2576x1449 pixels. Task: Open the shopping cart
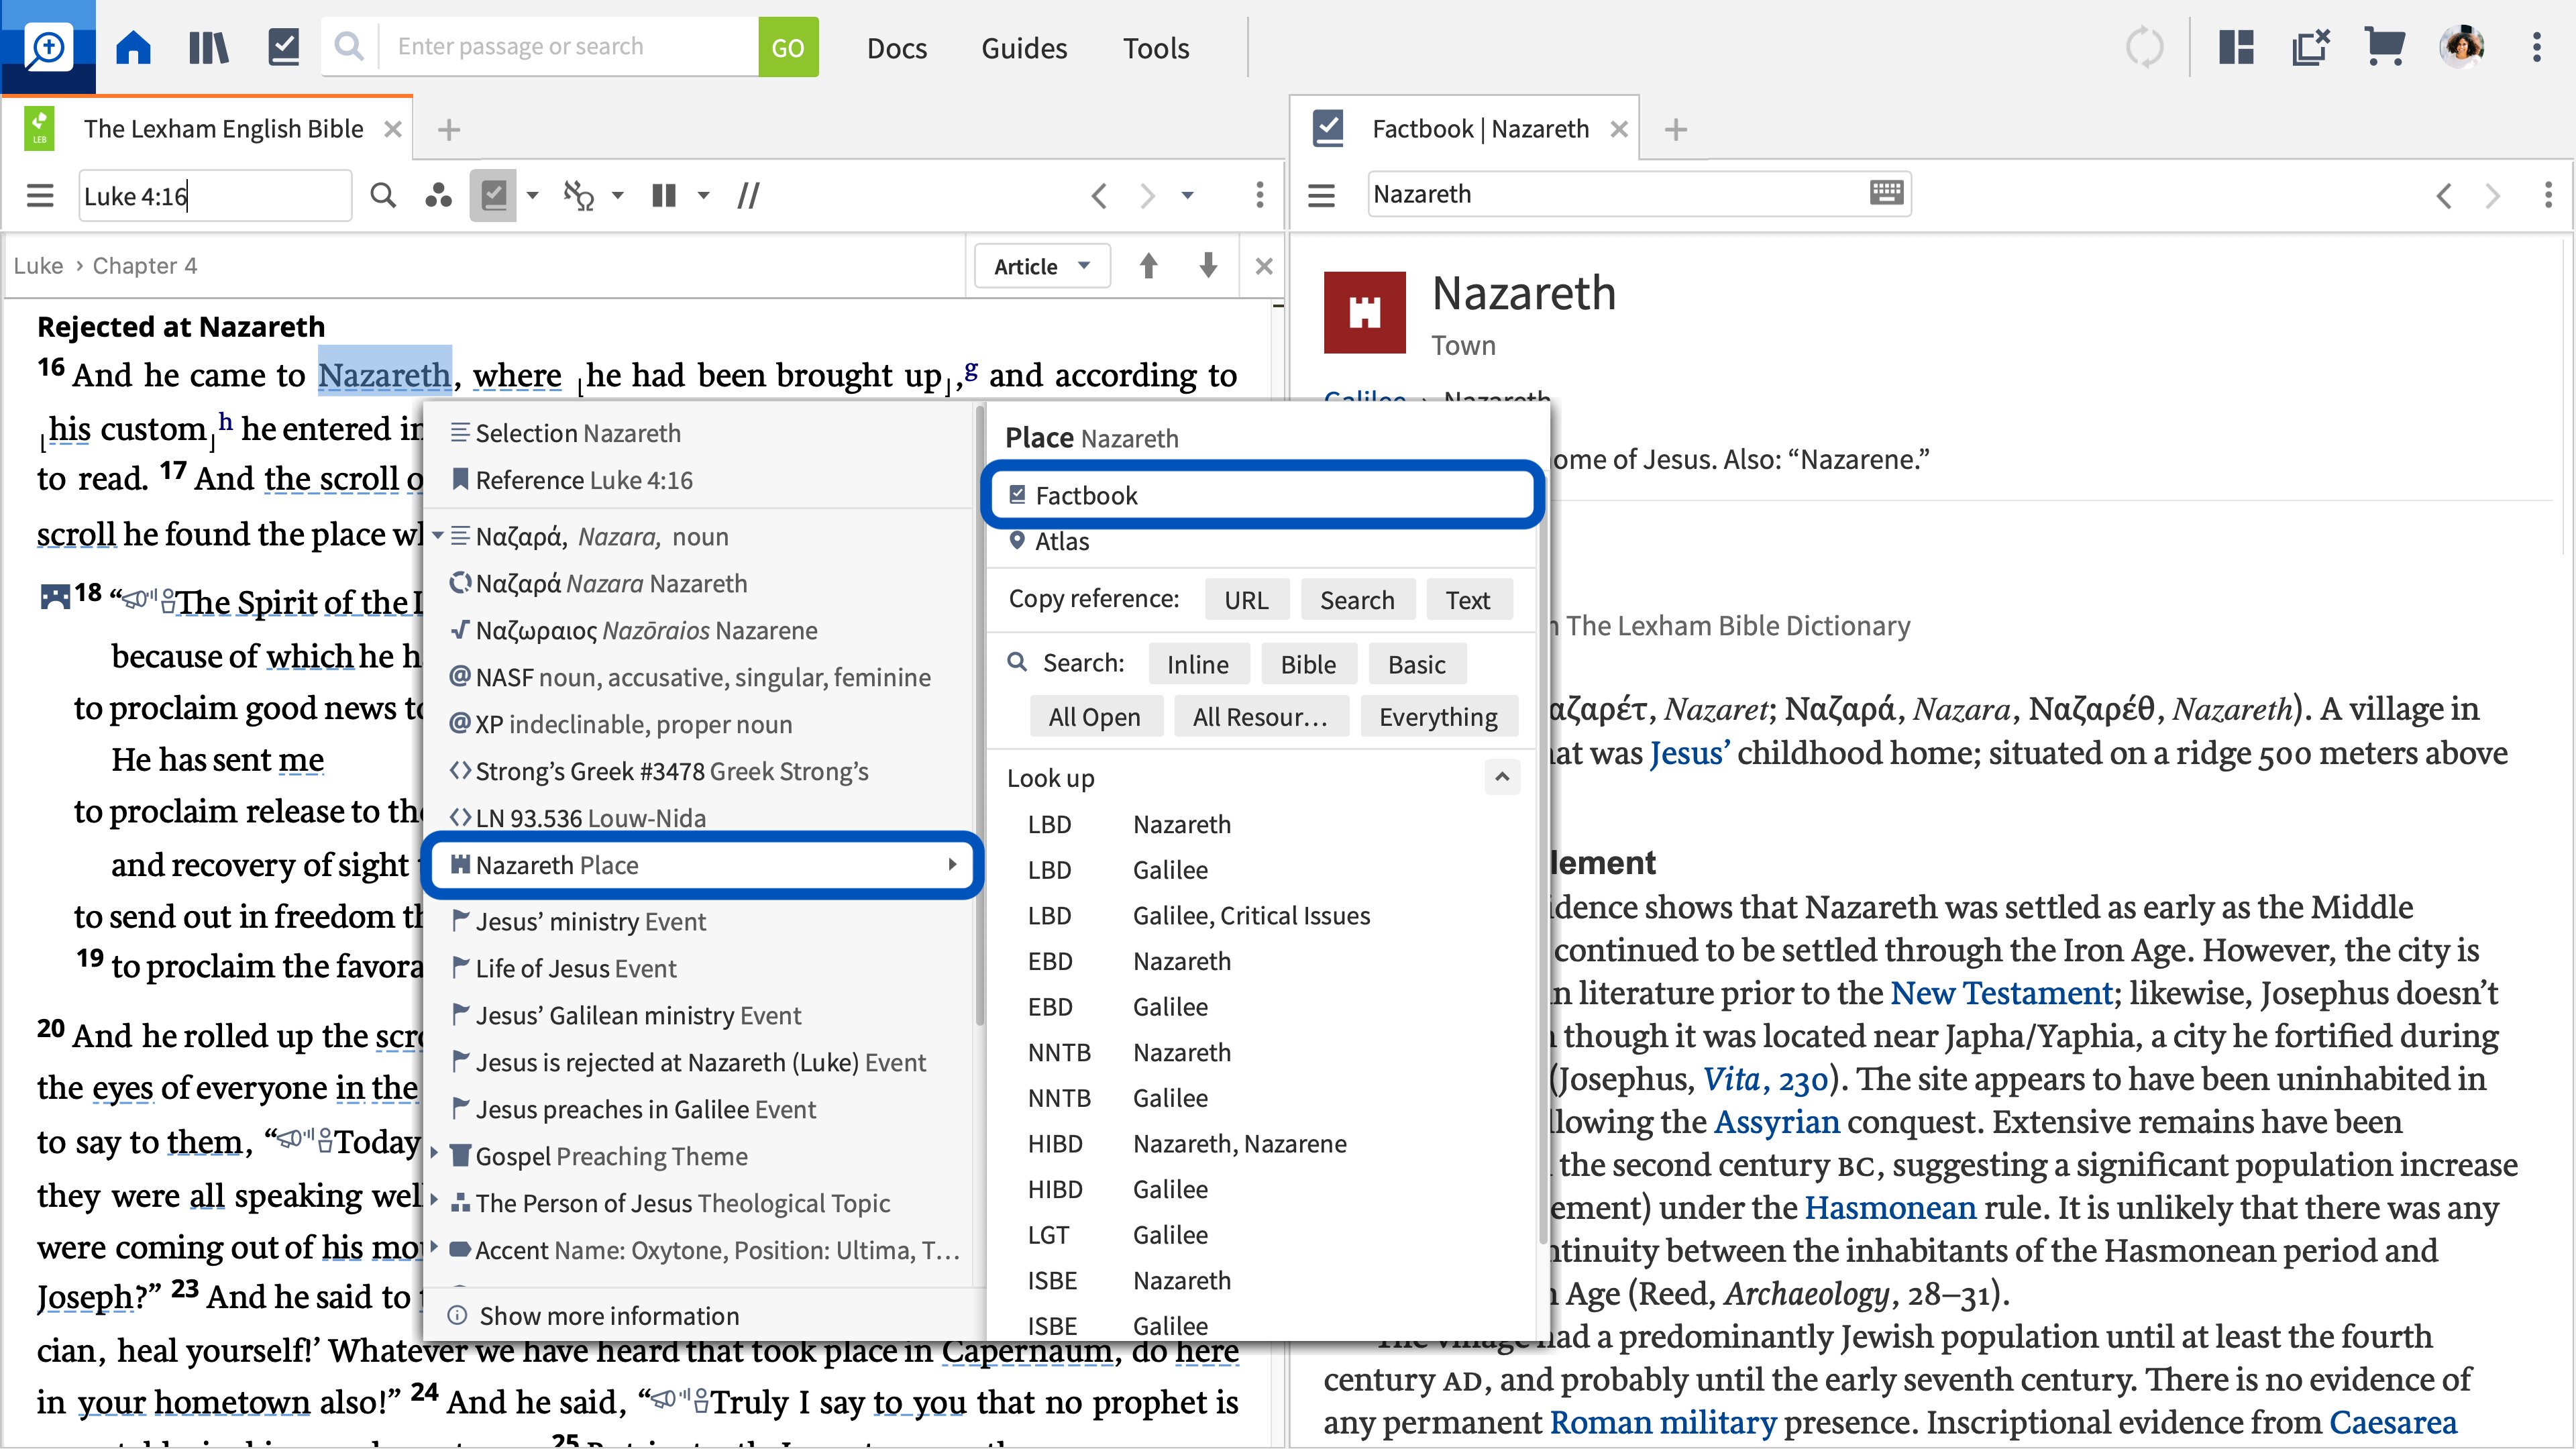pyautogui.click(x=2385, y=47)
